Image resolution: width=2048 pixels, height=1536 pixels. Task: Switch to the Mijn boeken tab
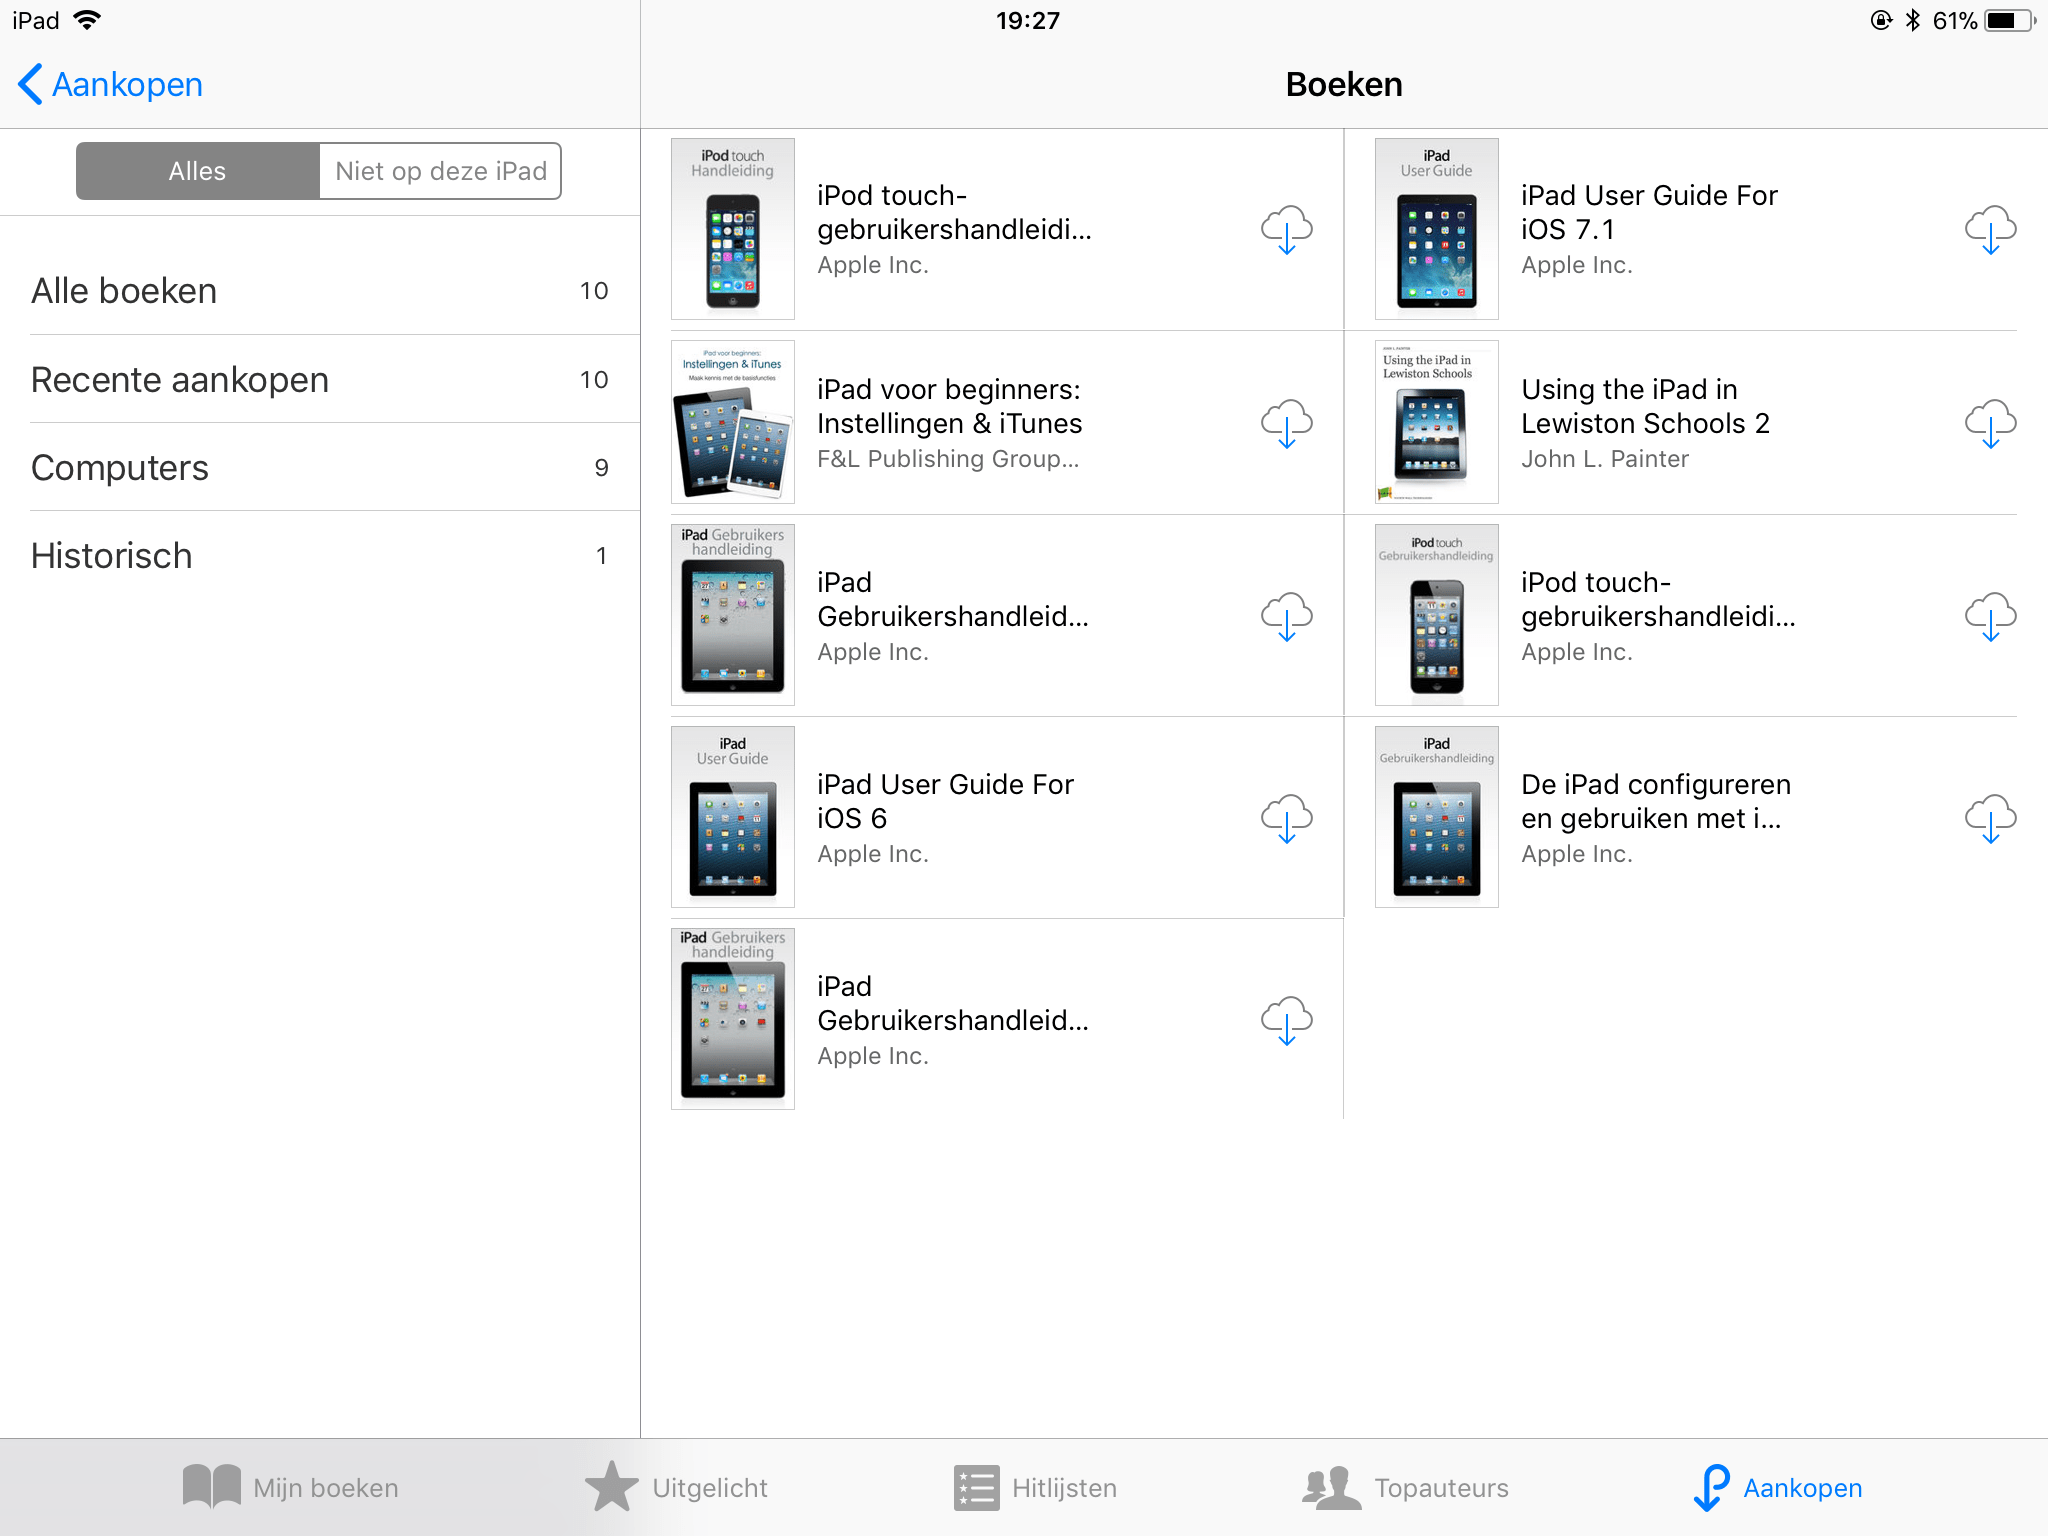coord(290,1487)
